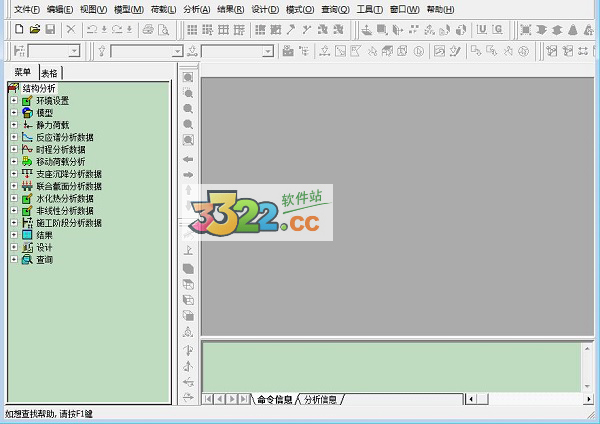Click the first grid icon in the top toolbar
The width and height of the screenshot is (600, 424).
[x=192, y=29]
